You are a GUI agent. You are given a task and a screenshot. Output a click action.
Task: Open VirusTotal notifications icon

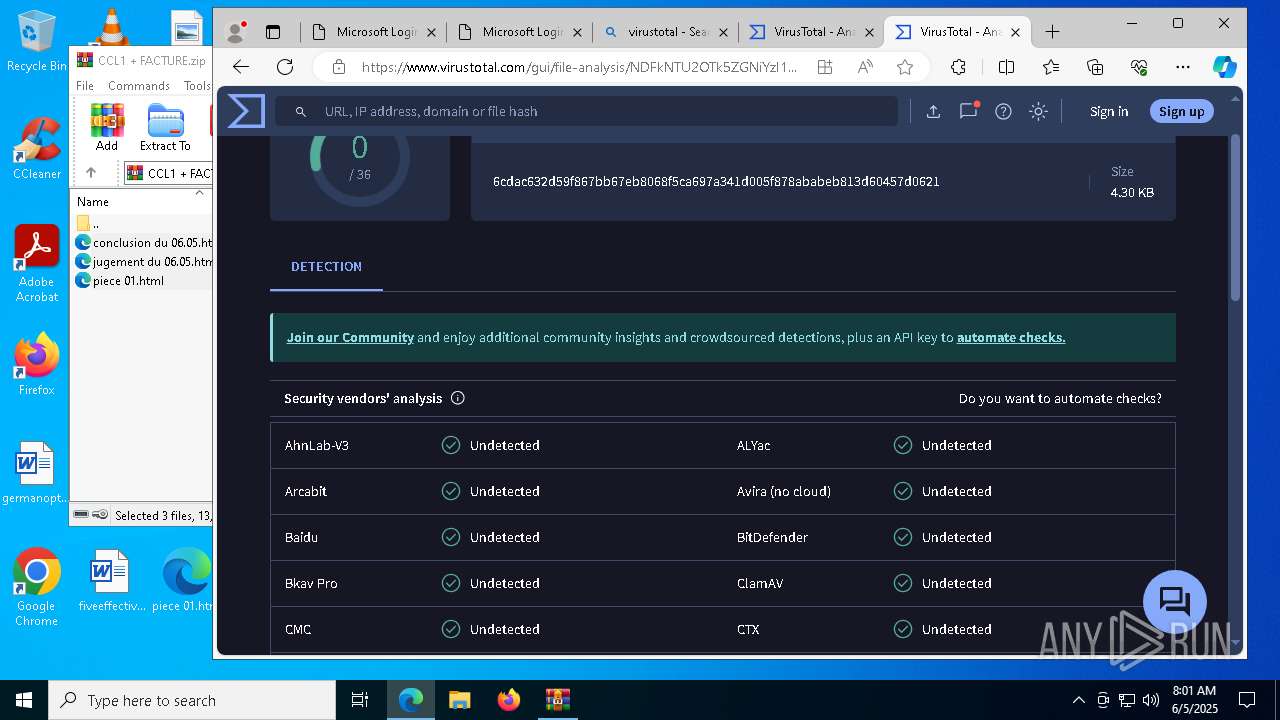coord(968,111)
